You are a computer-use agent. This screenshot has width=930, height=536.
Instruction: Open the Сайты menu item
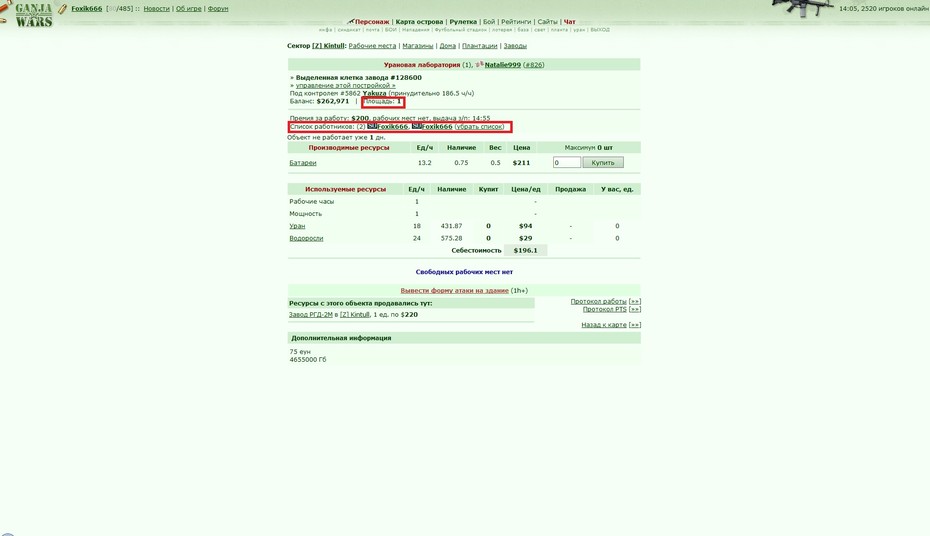click(547, 22)
